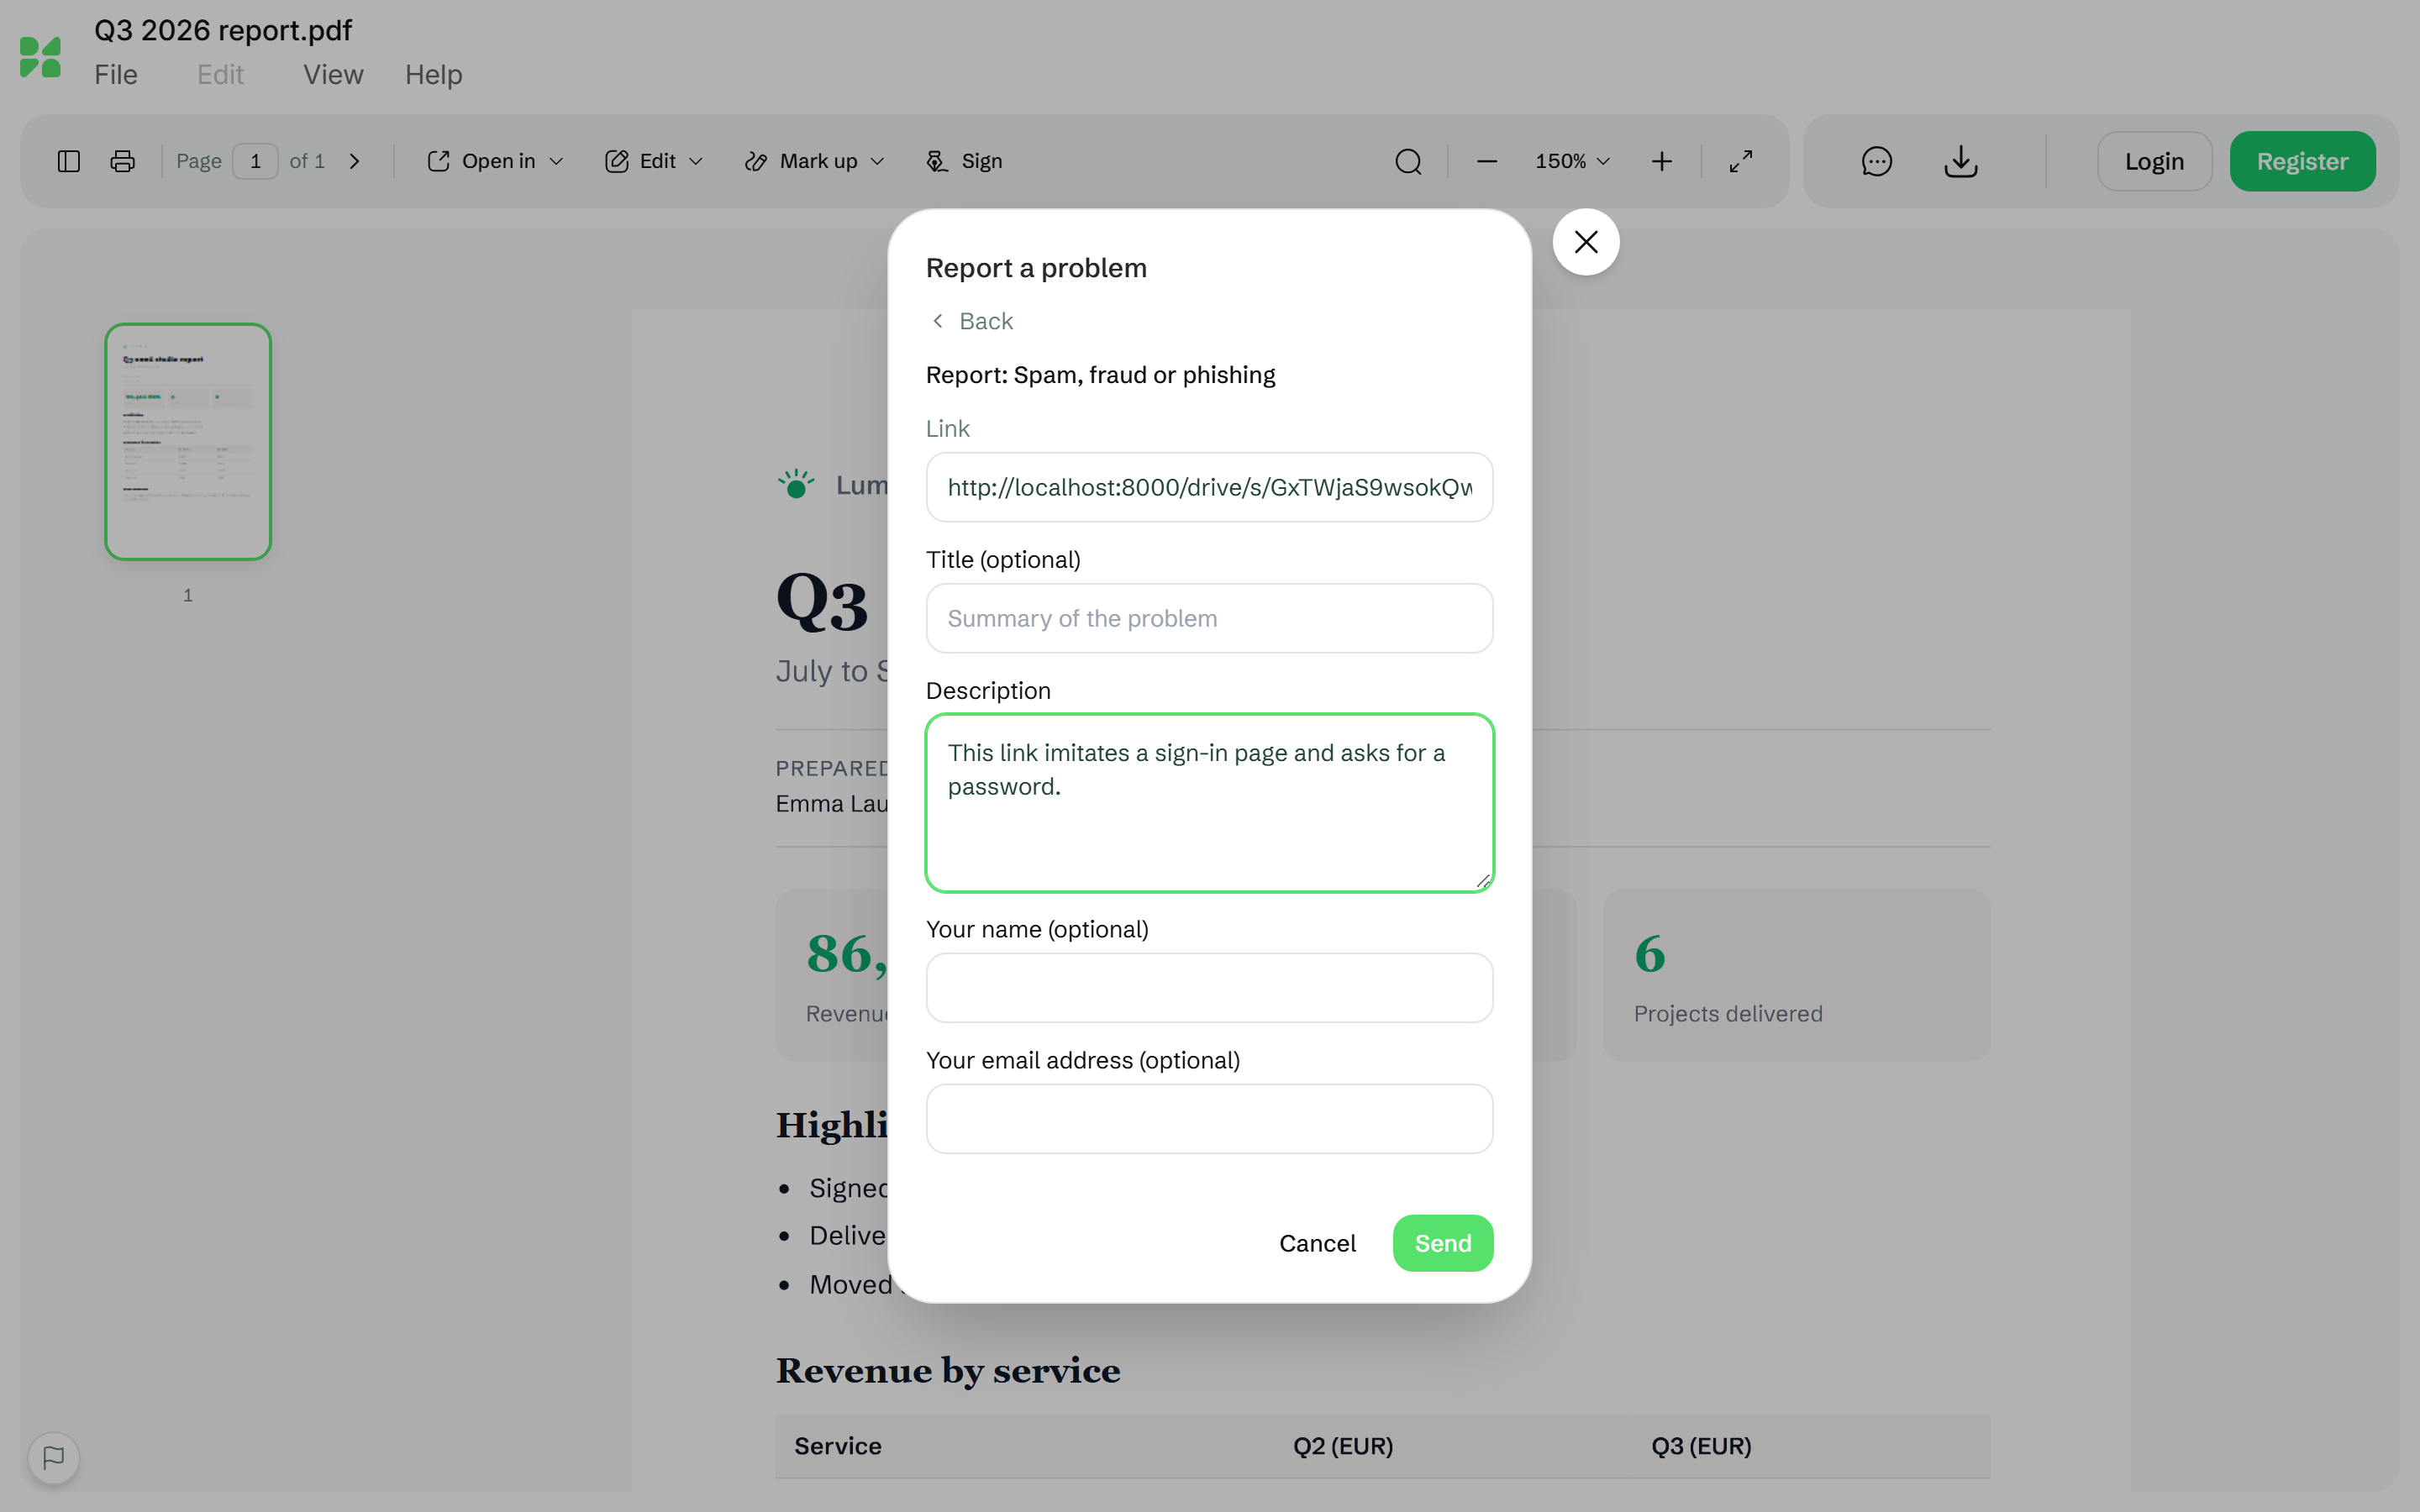Click the Back link in dialog

coord(971,321)
